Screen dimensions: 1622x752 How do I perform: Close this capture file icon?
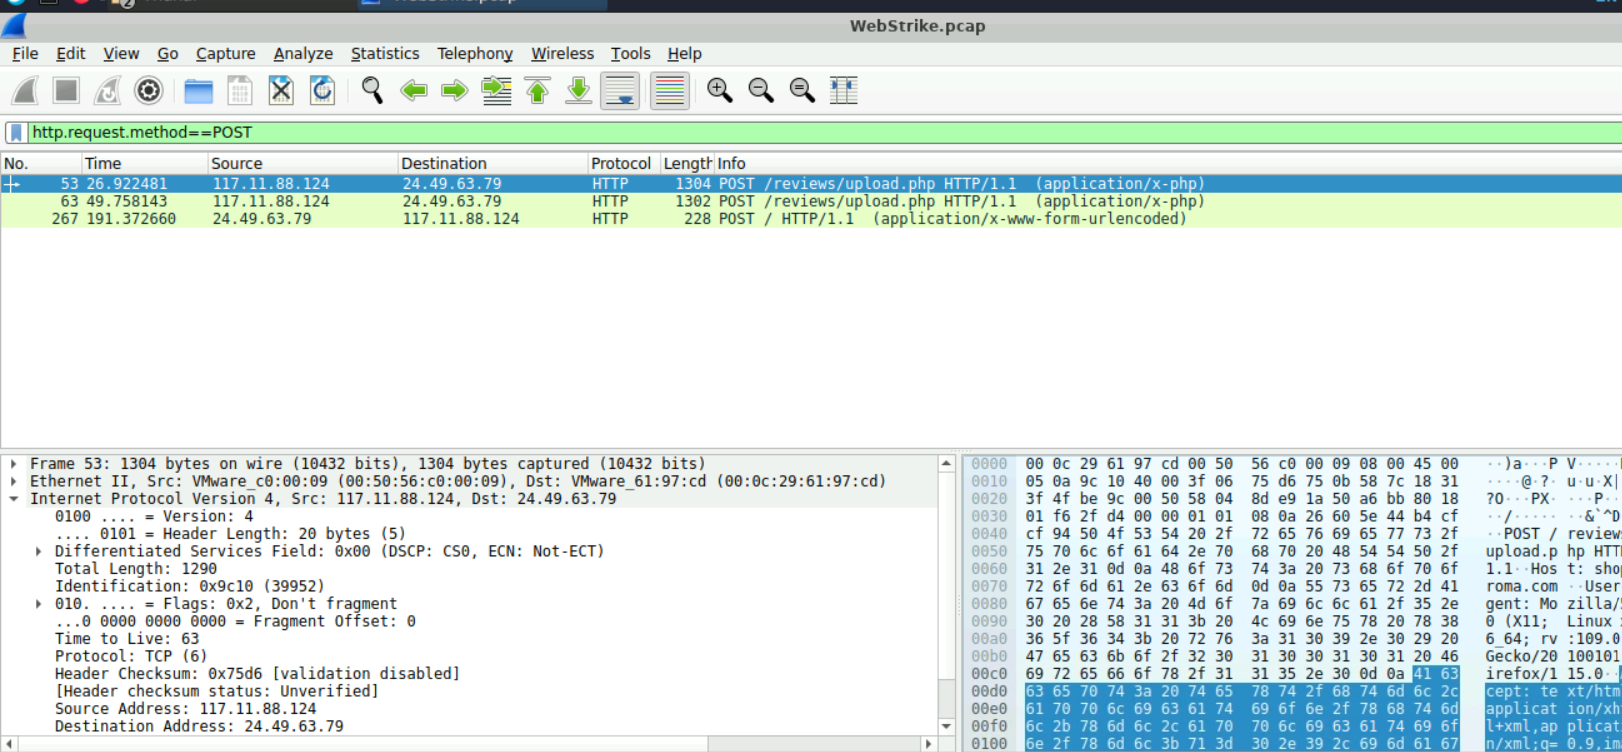pos(281,91)
